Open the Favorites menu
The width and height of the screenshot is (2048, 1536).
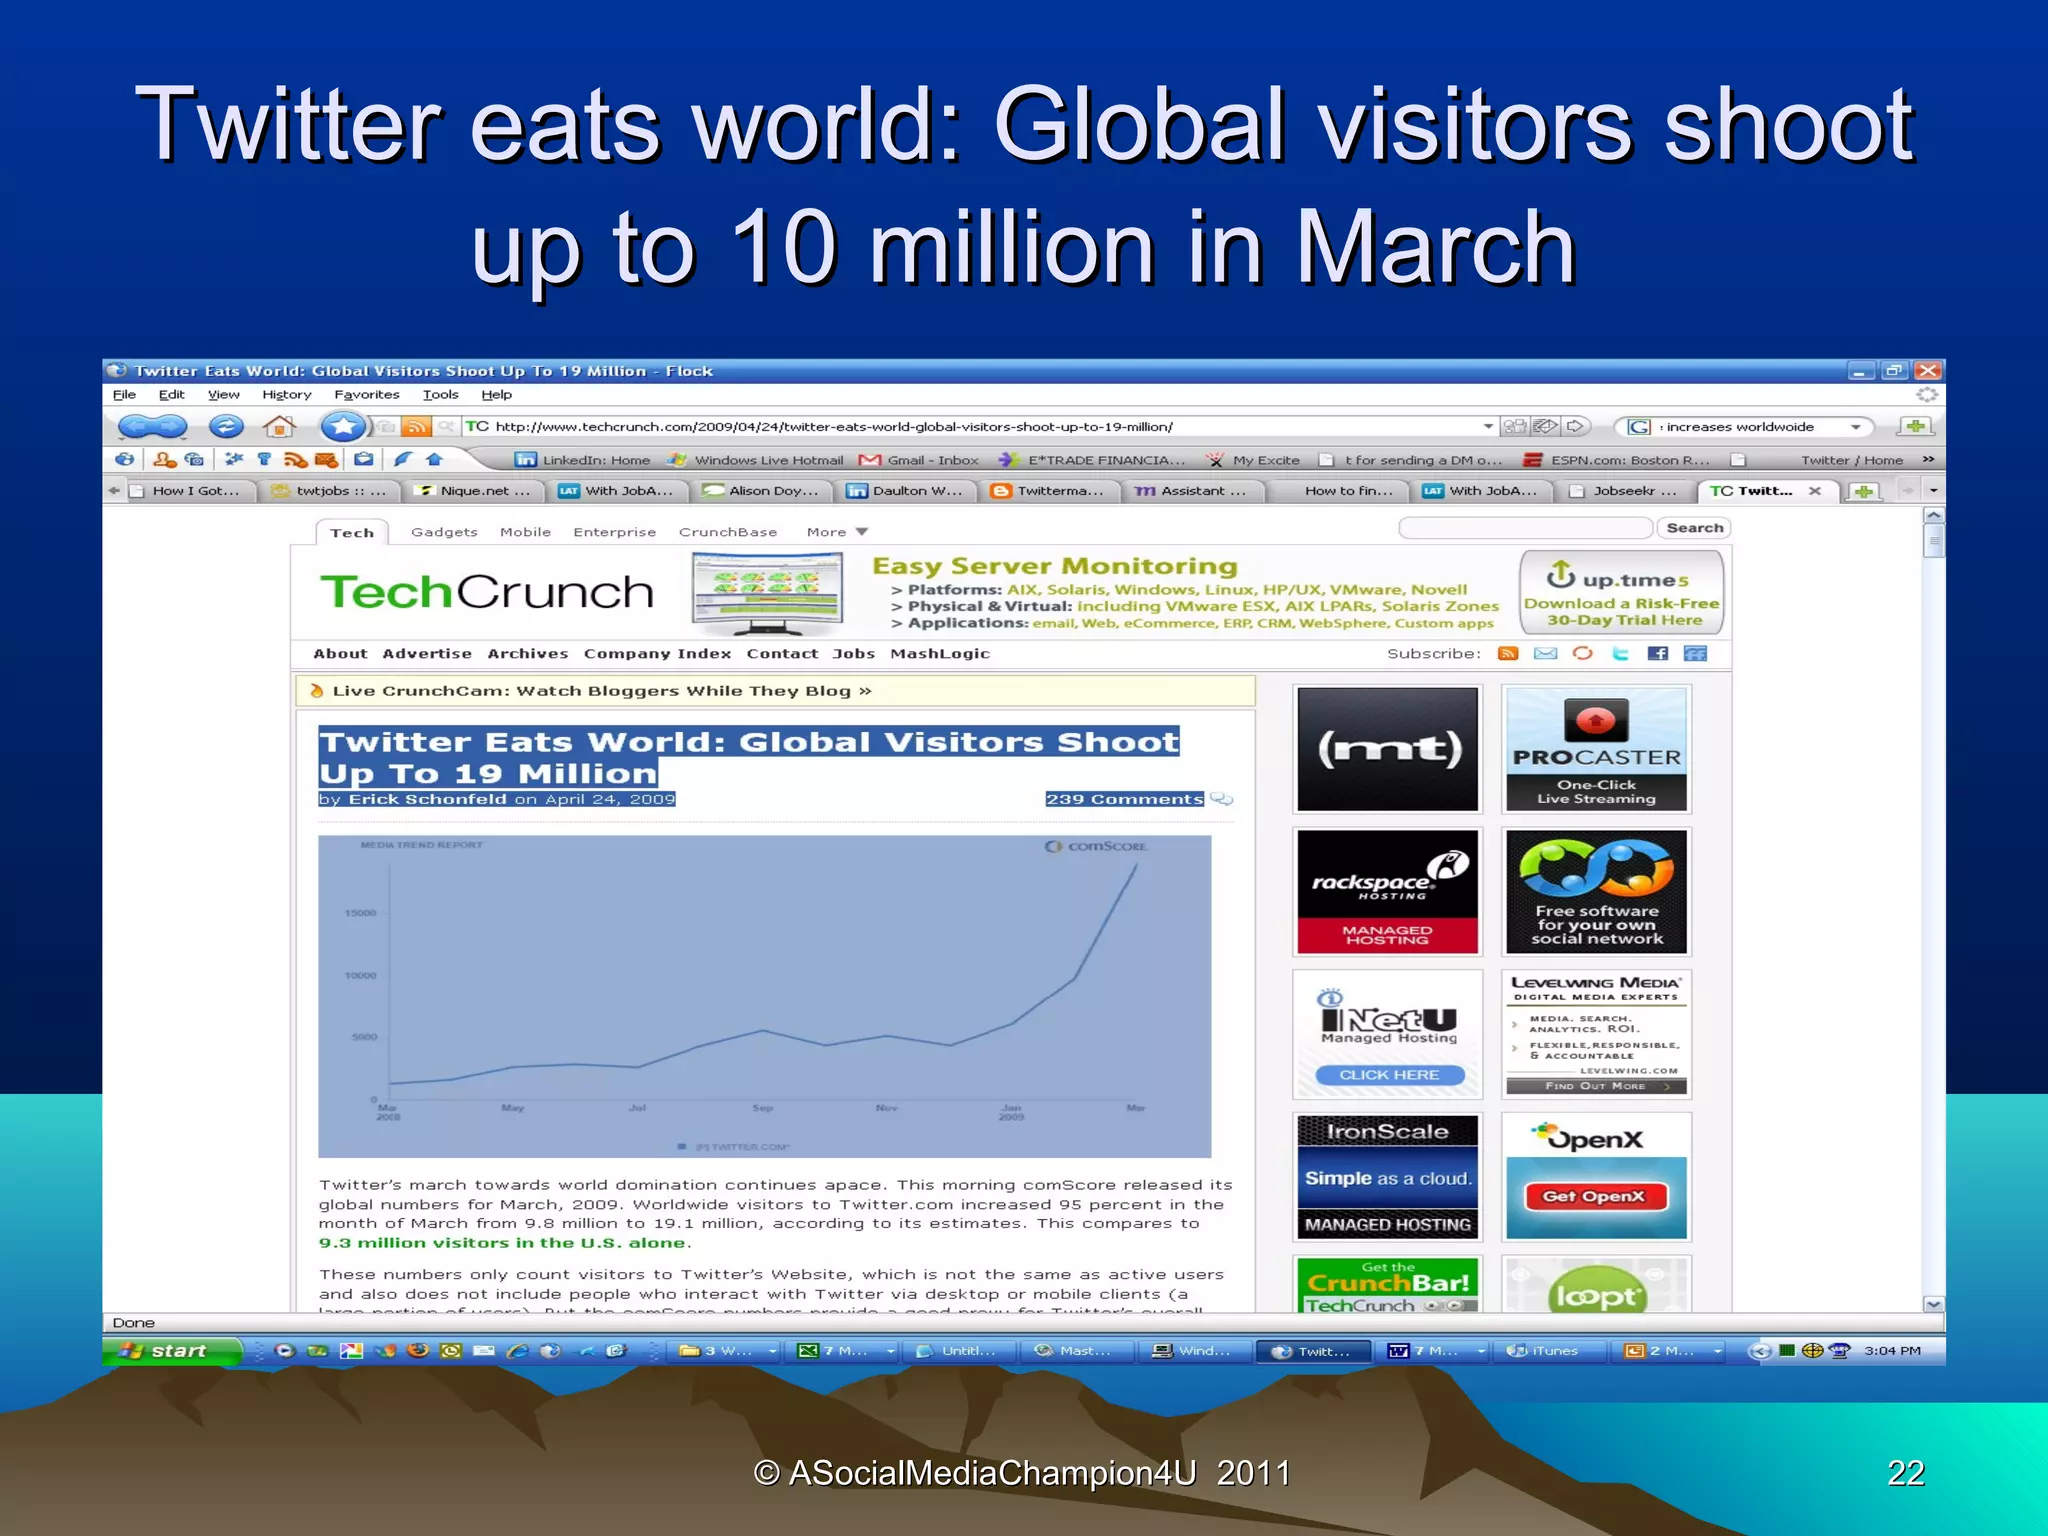pos(367,395)
